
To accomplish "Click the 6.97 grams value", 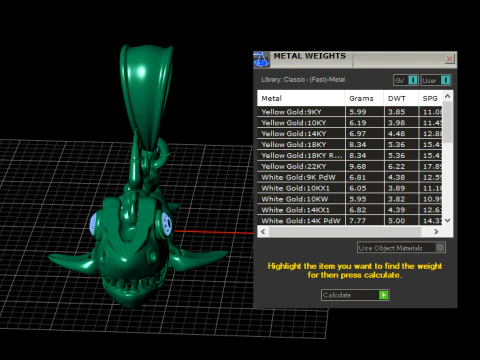I will tap(358, 134).
